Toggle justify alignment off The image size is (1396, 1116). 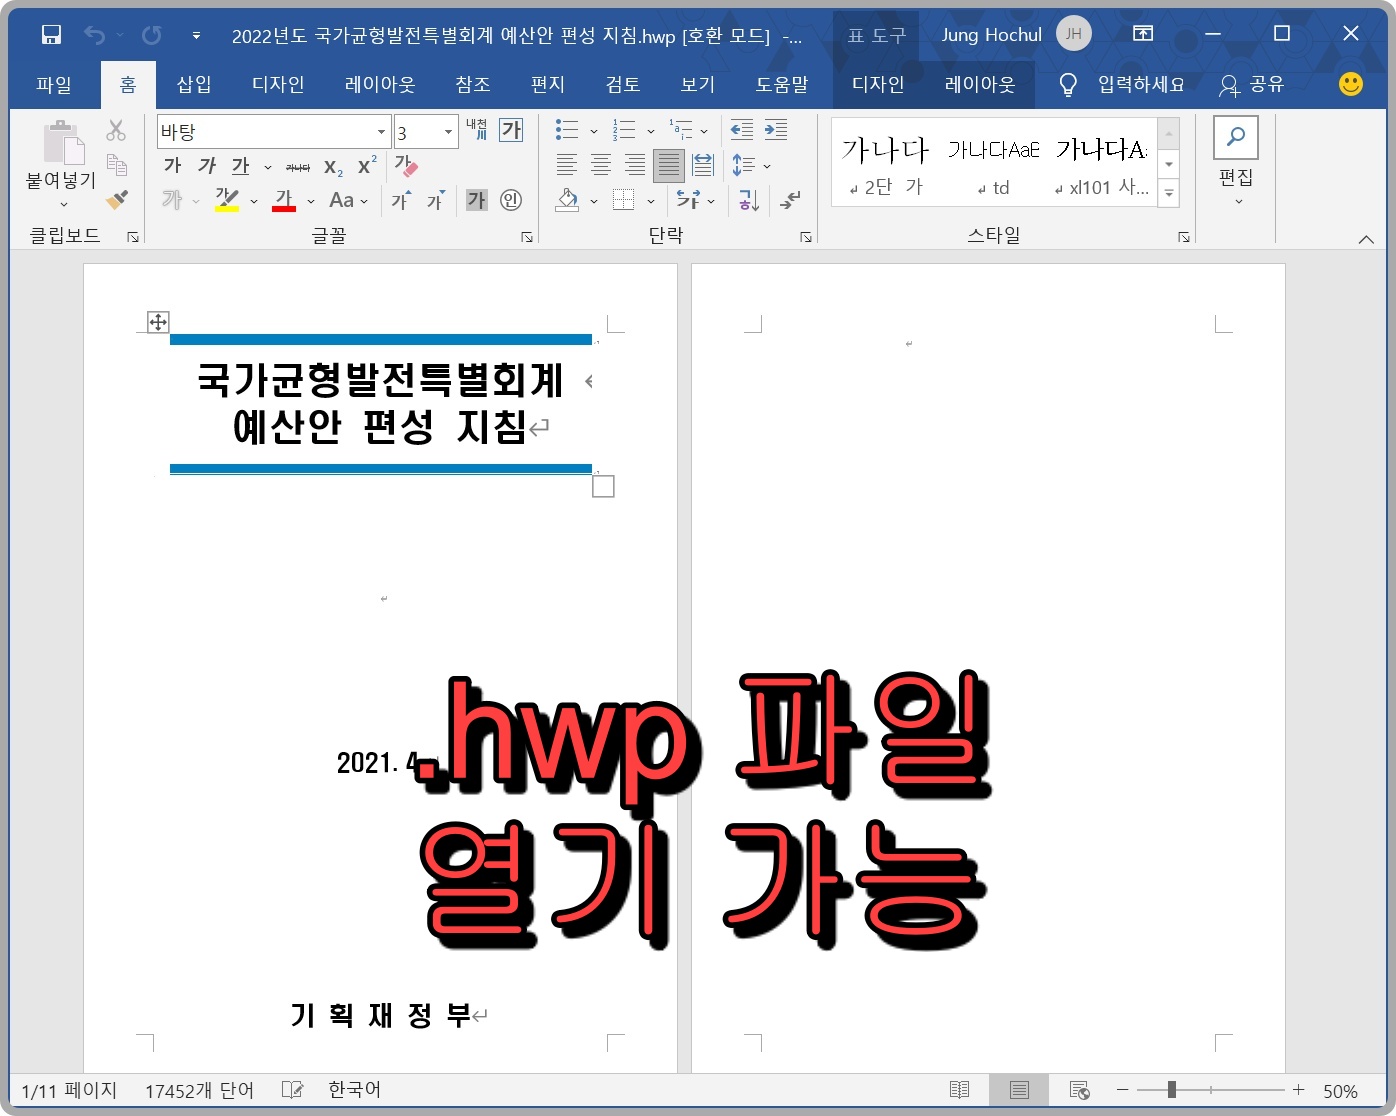coord(669,165)
